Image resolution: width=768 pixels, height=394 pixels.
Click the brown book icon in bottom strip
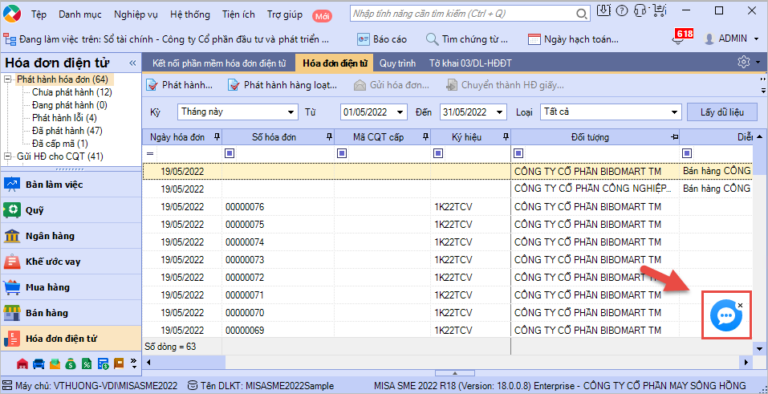[119, 363]
